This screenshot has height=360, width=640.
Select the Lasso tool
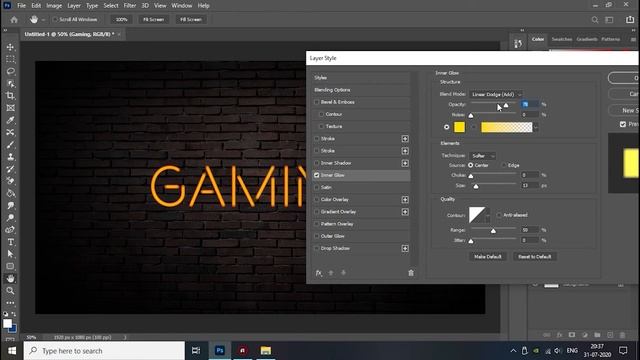[11, 71]
